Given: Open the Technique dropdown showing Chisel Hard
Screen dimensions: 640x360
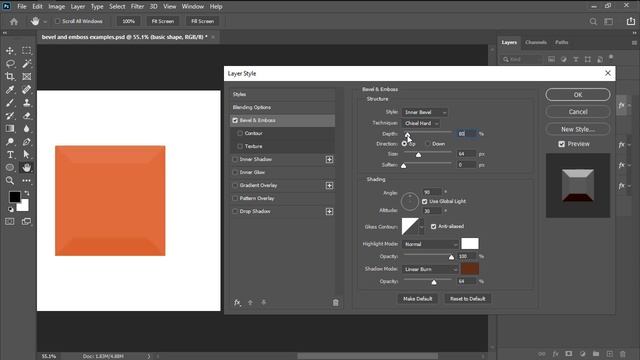Looking at the screenshot, I should click(421, 123).
